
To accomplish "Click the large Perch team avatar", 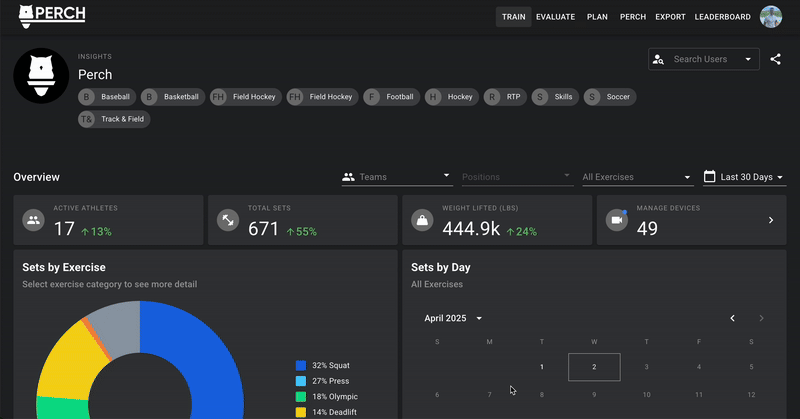I will tap(41, 76).
